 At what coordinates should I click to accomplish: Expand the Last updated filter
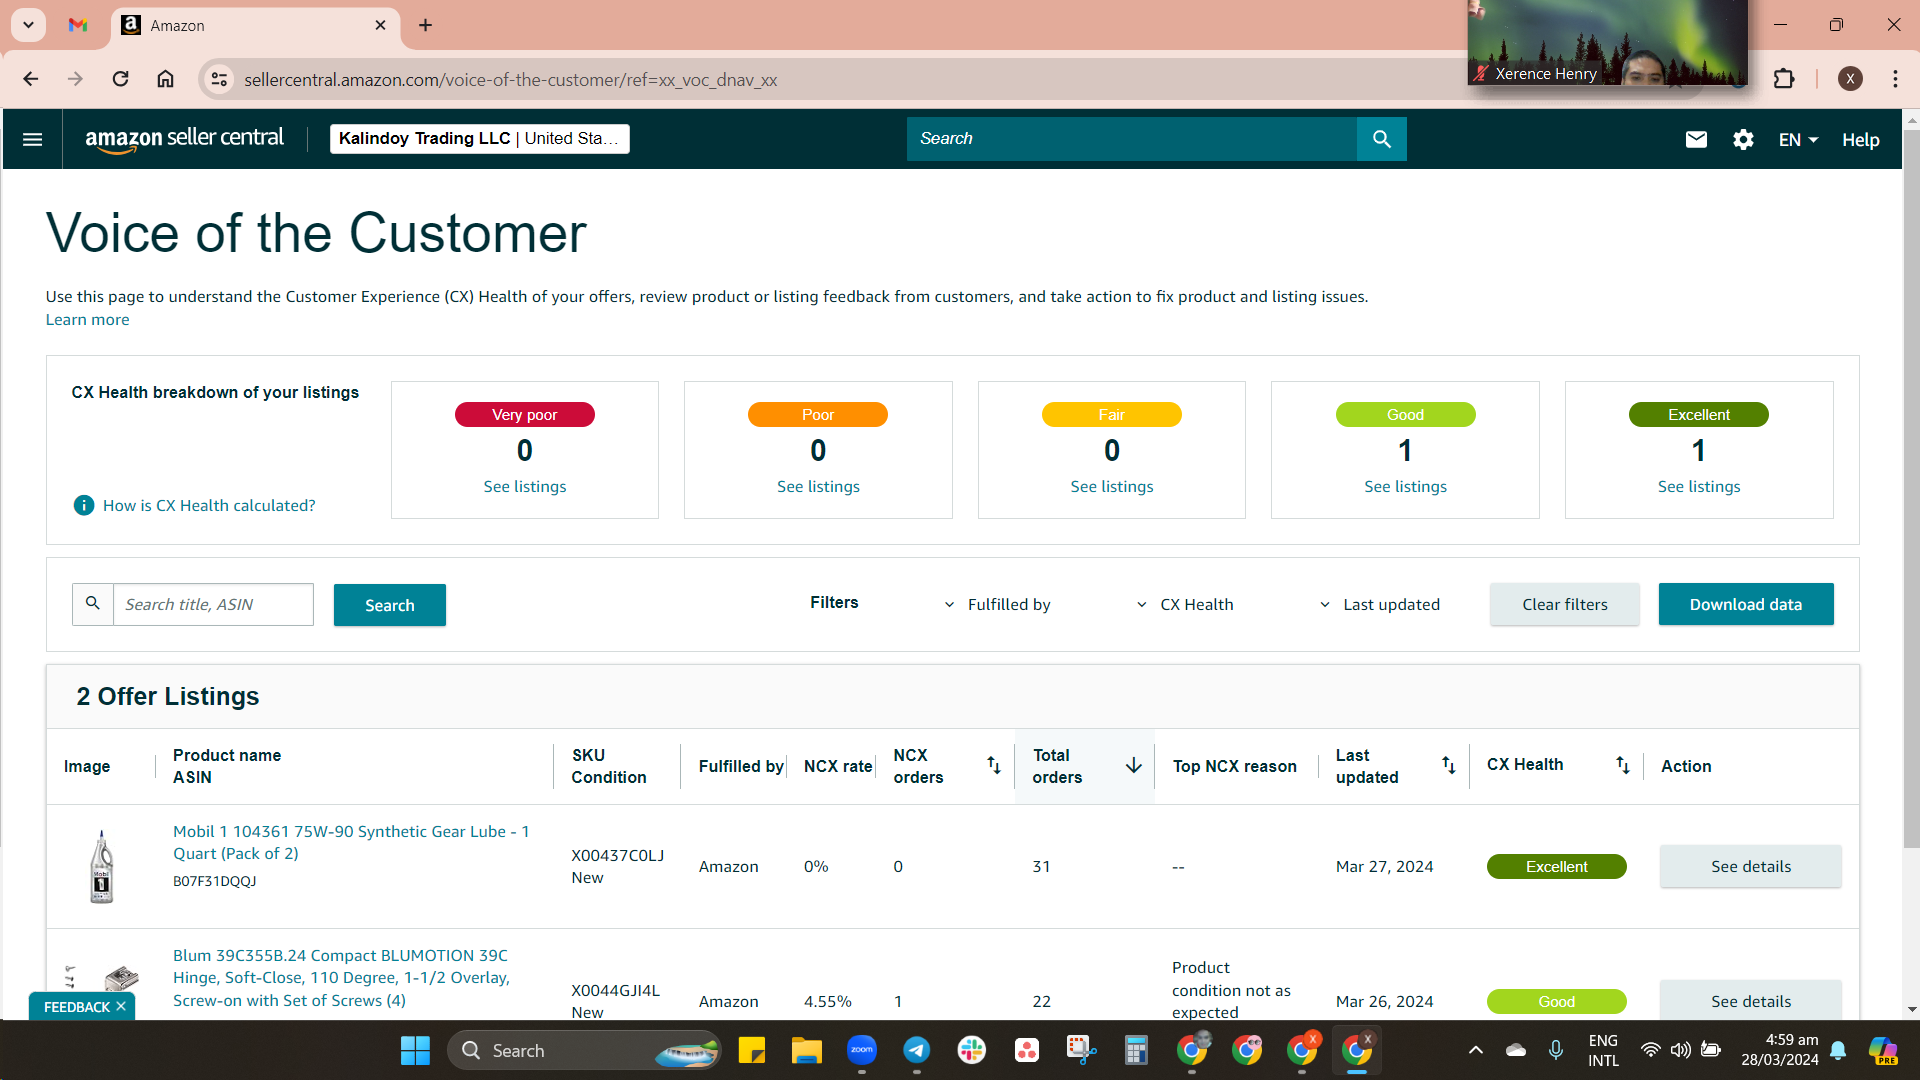[1380, 605]
